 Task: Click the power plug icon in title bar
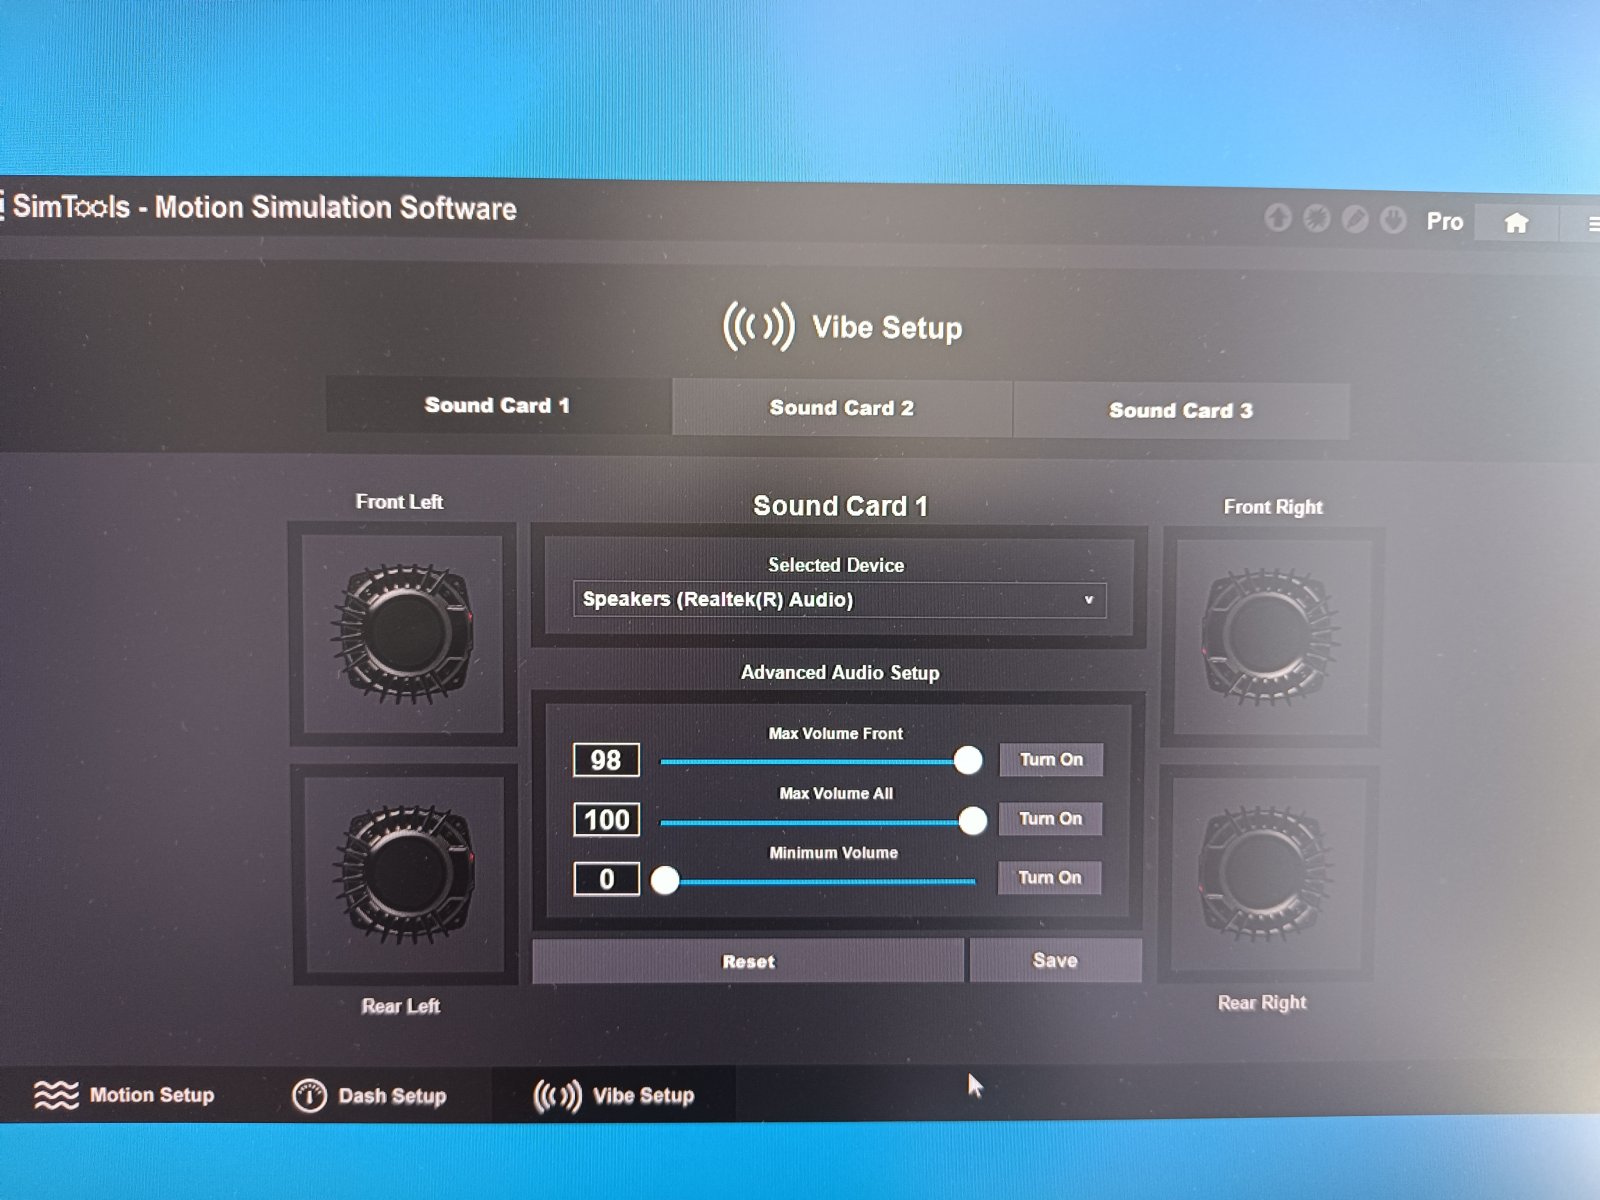(1393, 219)
